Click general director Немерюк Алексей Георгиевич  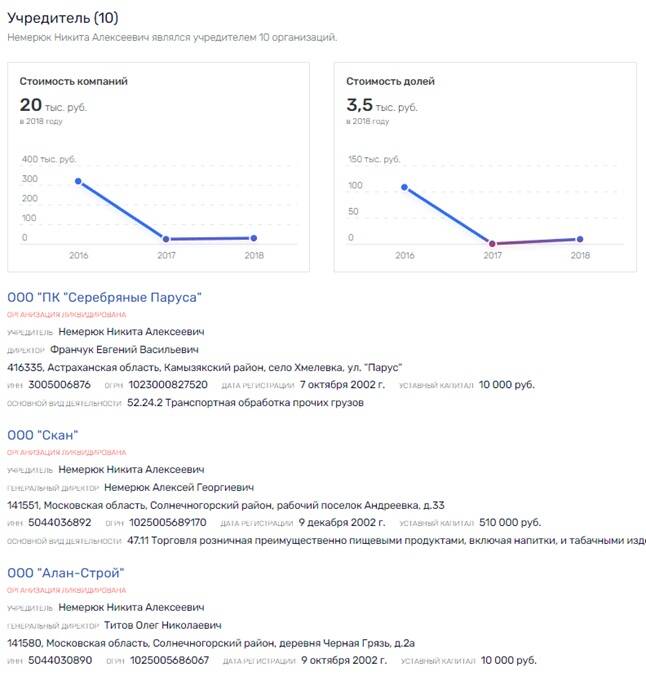coord(170,487)
